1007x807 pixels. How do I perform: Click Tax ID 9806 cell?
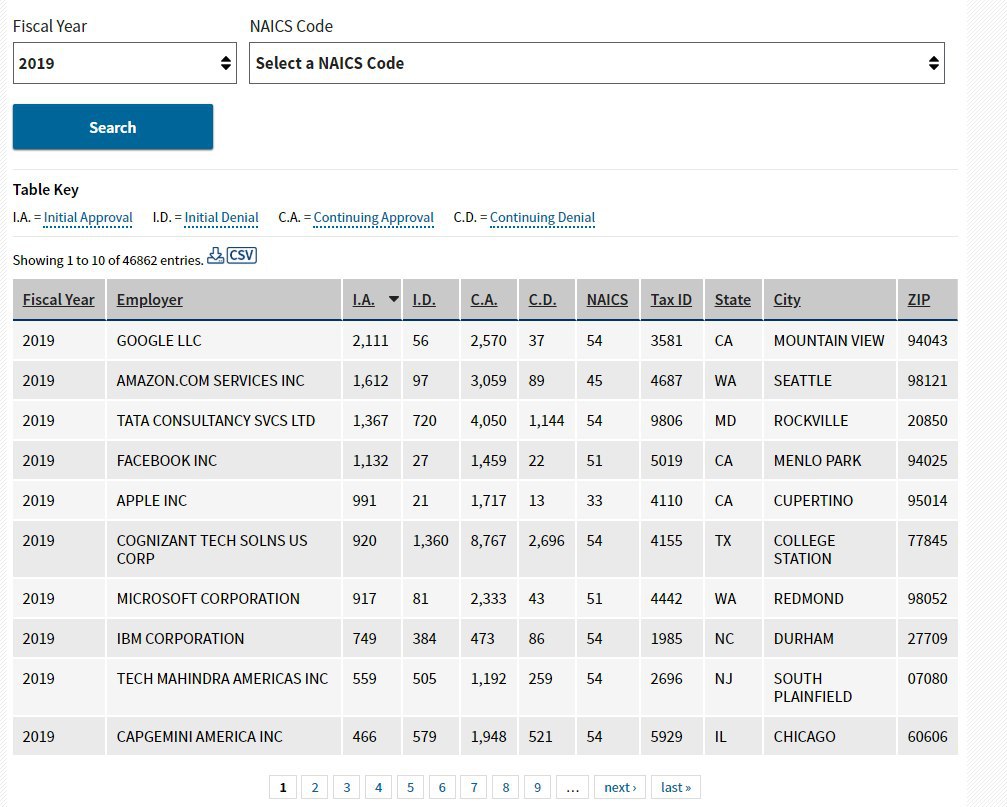pos(672,421)
